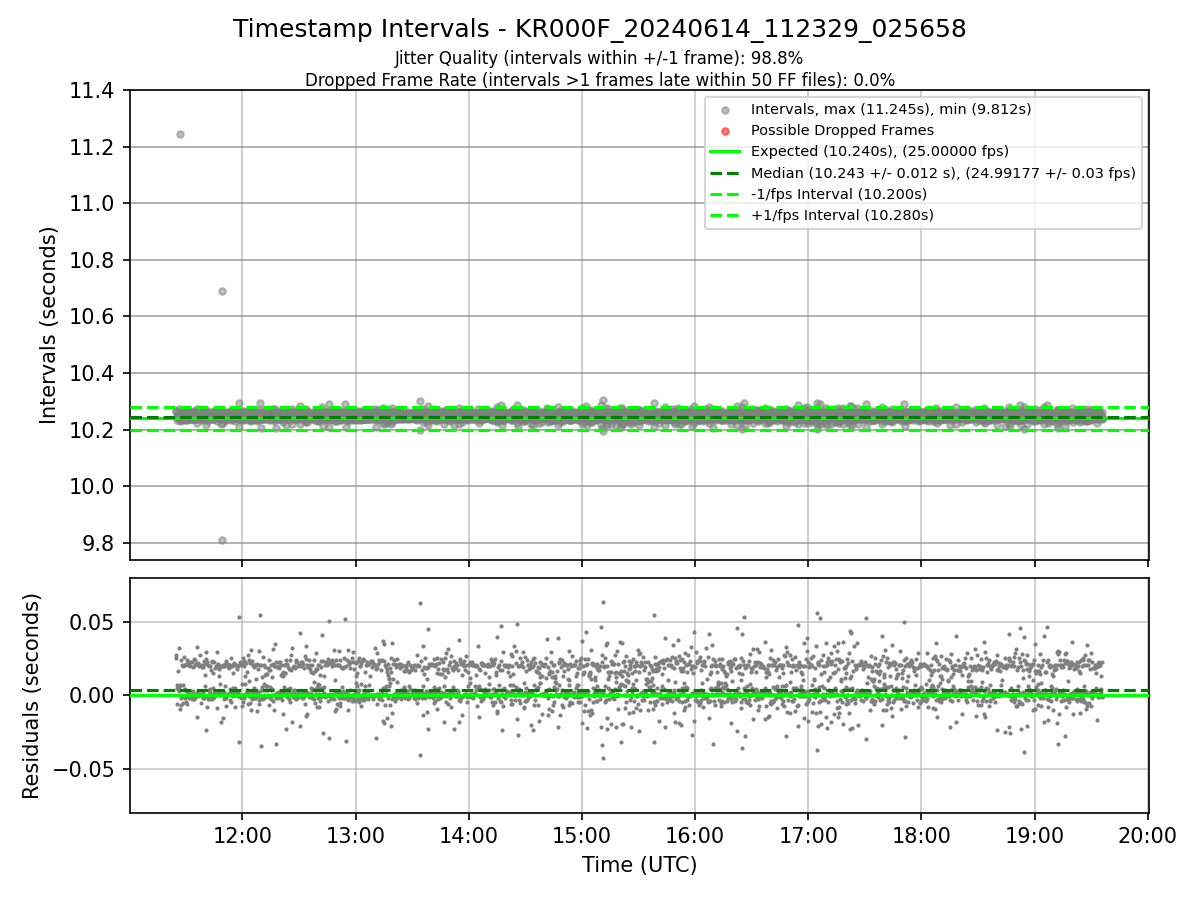Click legend entry starting 'Median (10.243 +/- 0.012 s)'

tap(943, 173)
